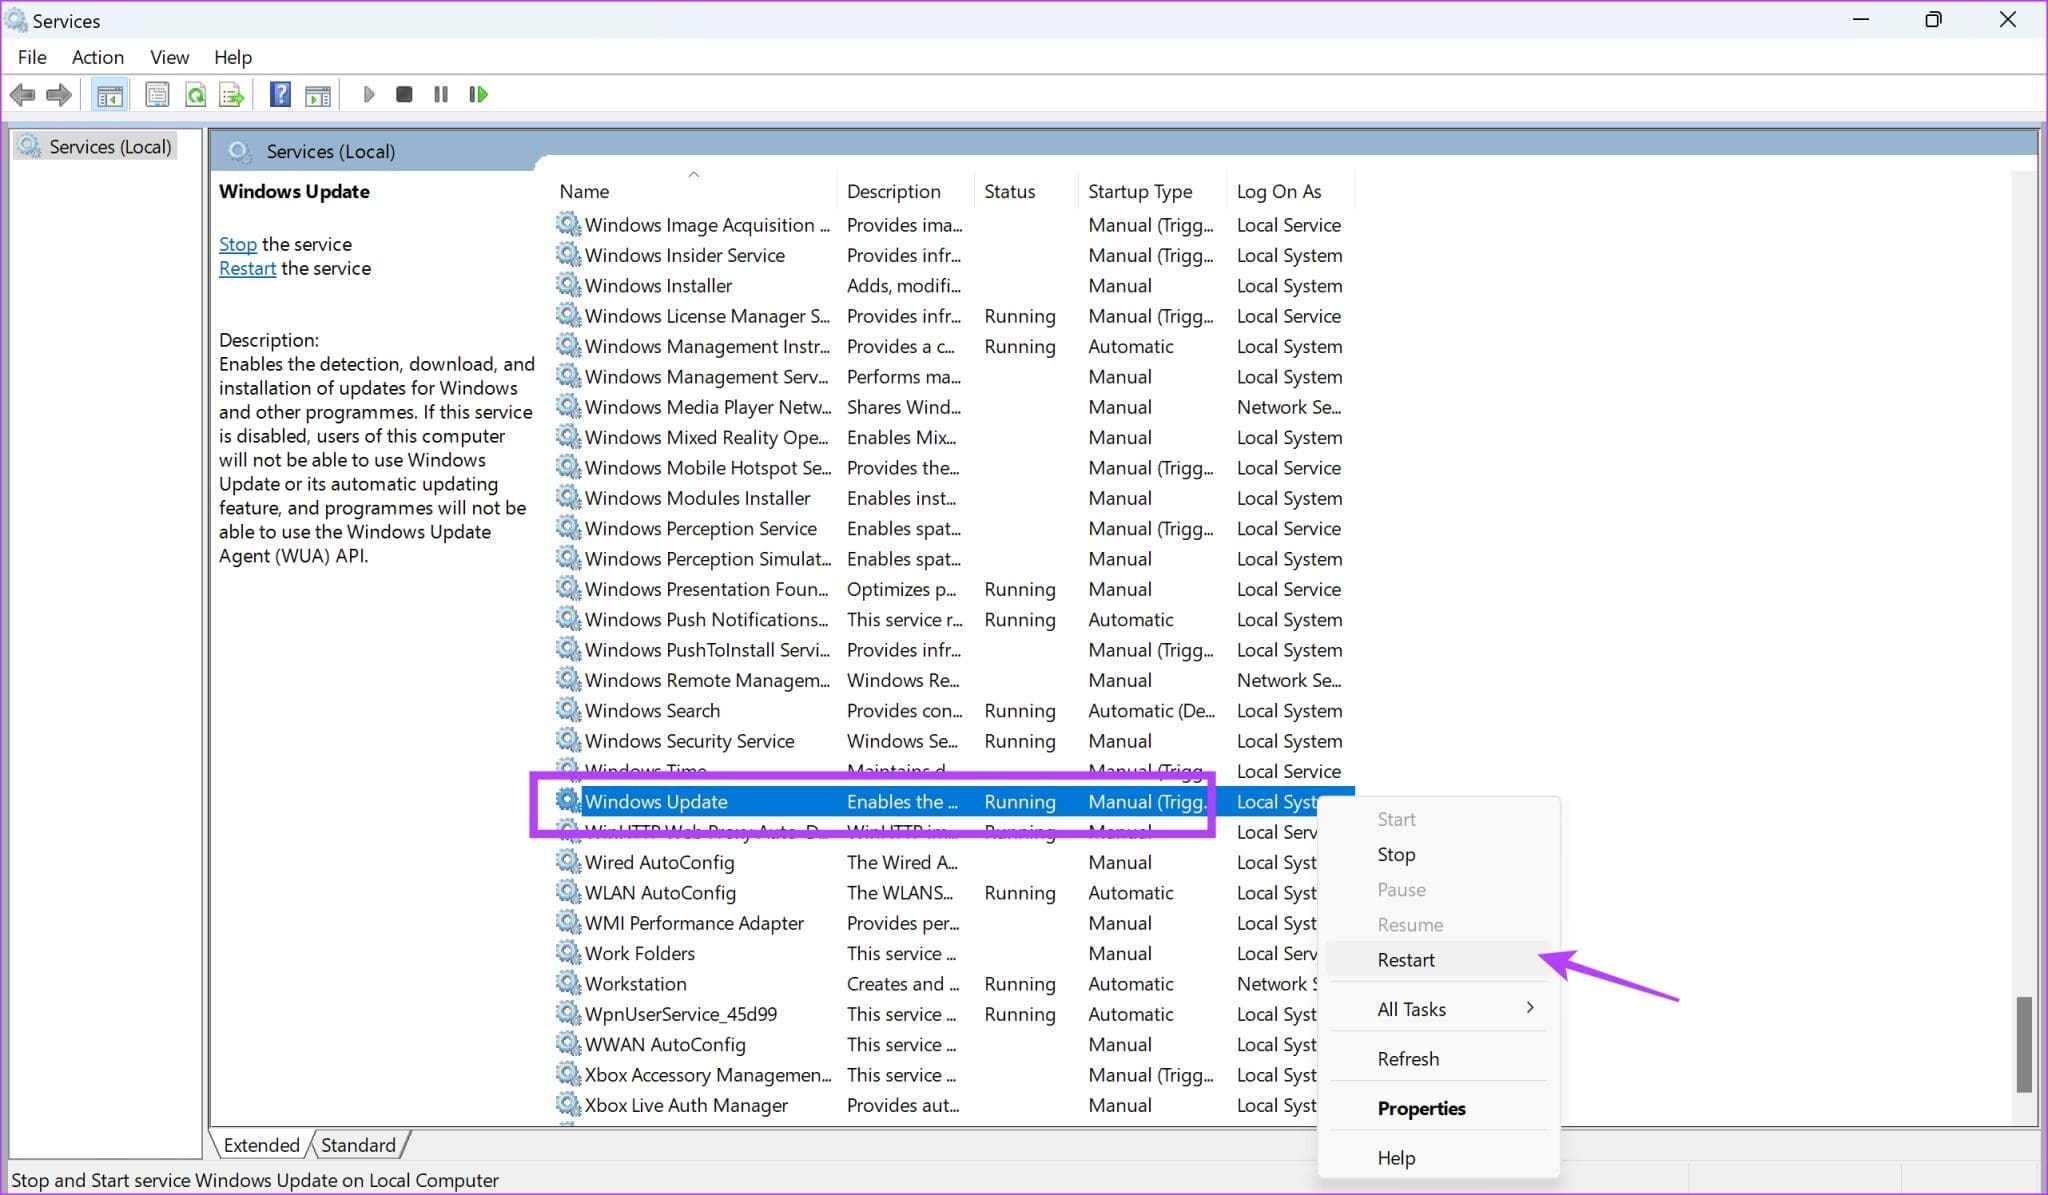The height and width of the screenshot is (1195, 2048).
Task: Open the Export List toolbar icon
Action: (x=231, y=94)
